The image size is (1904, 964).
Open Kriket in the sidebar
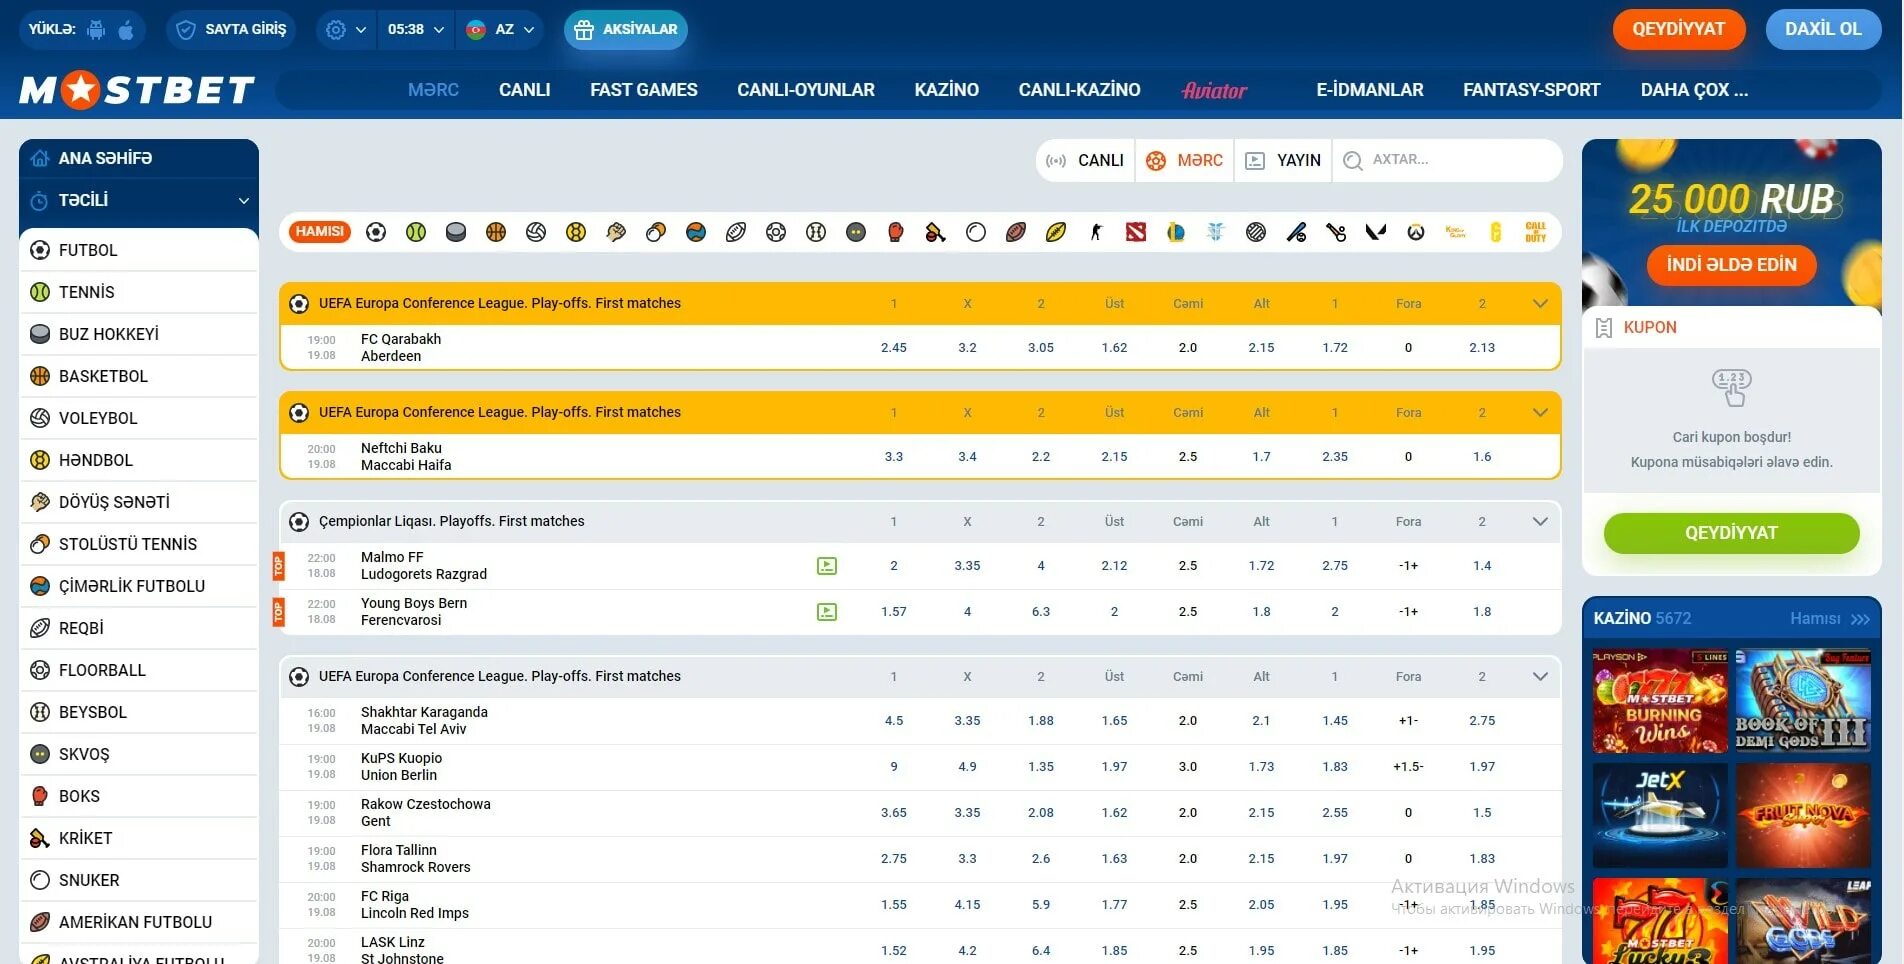pyautogui.click(x=139, y=838)
